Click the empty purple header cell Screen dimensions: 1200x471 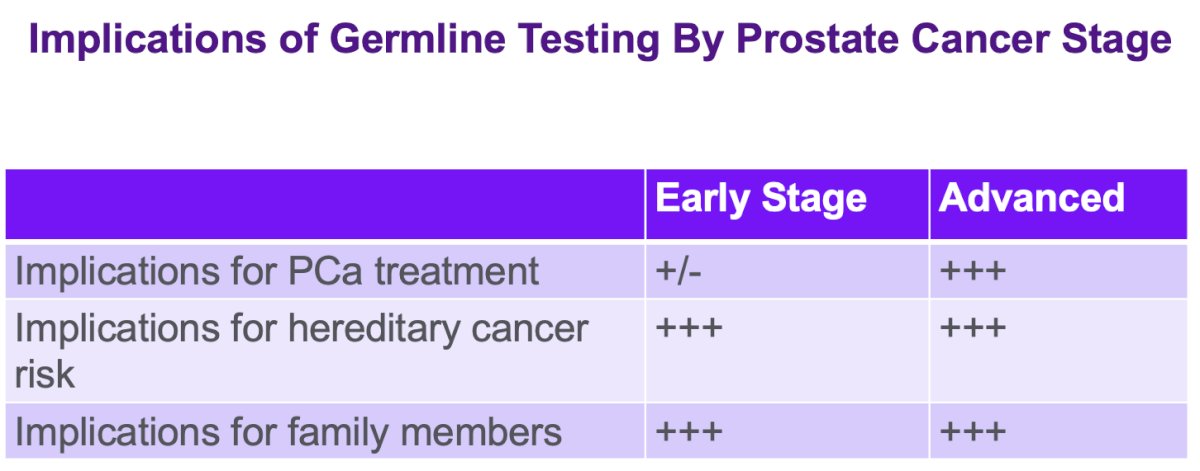pyautogui.click(x=325, y=204)
